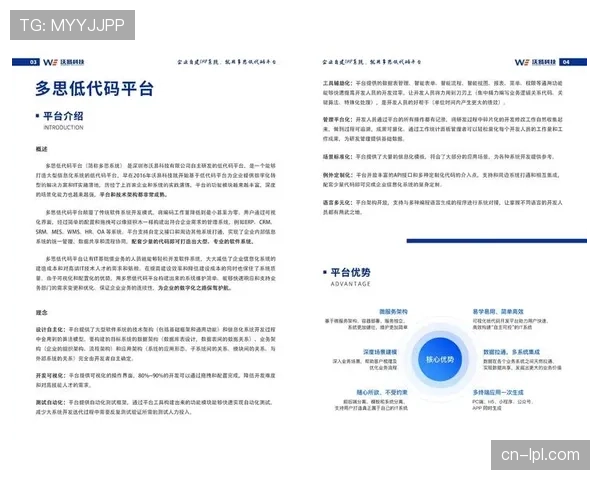This screenshot has width=600, height=480.
Task: Click the 例外定制化 bold label
Action: click(338, 175)
